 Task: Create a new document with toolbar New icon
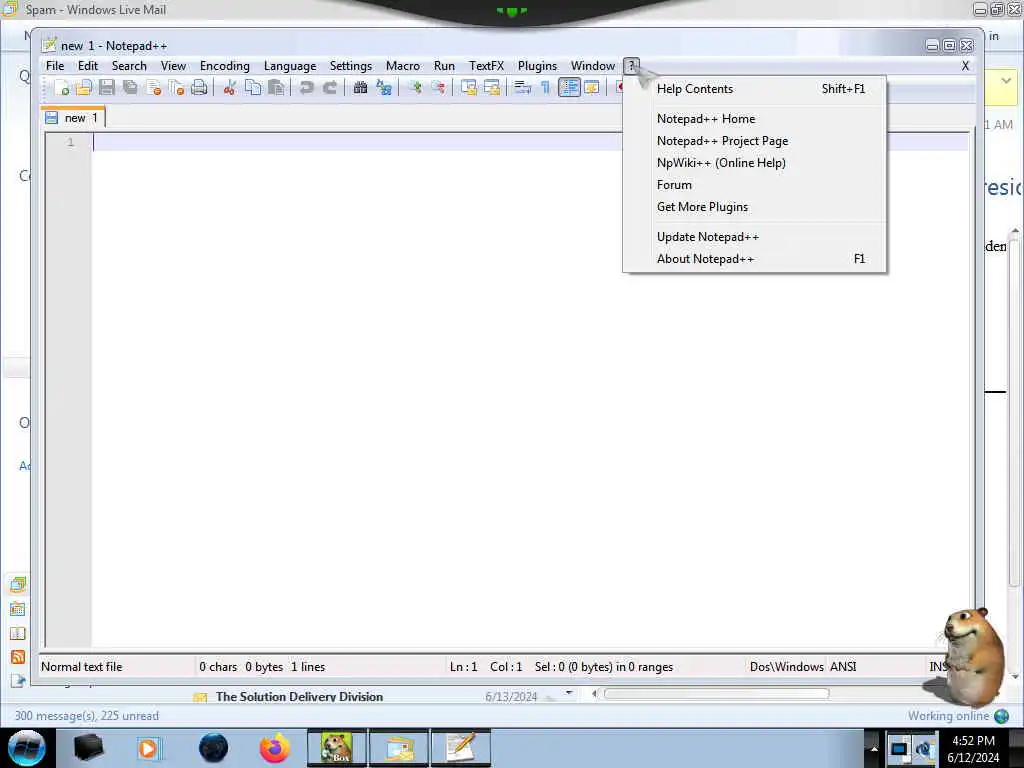click(62, 87)
